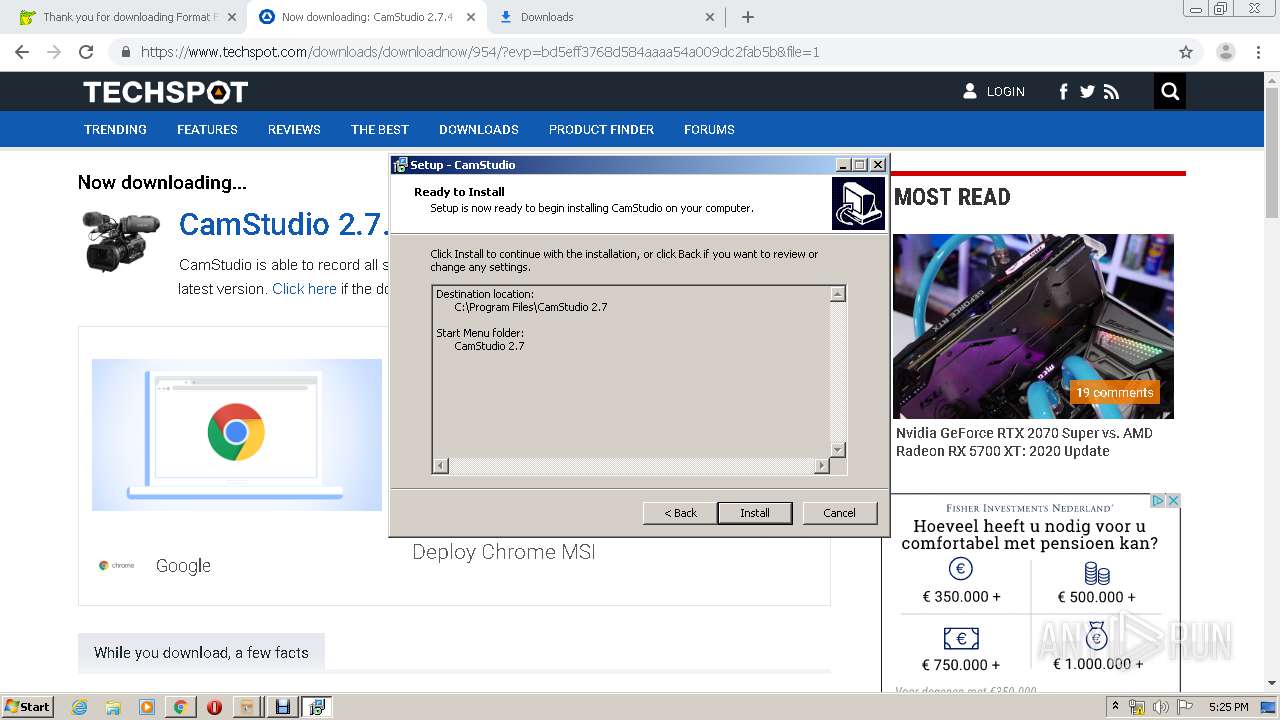Image resolution: width=1280 pixels, height=720 pixels.
Task: Cancel the CamStudio installation
Action: click(x=840, y=513)
